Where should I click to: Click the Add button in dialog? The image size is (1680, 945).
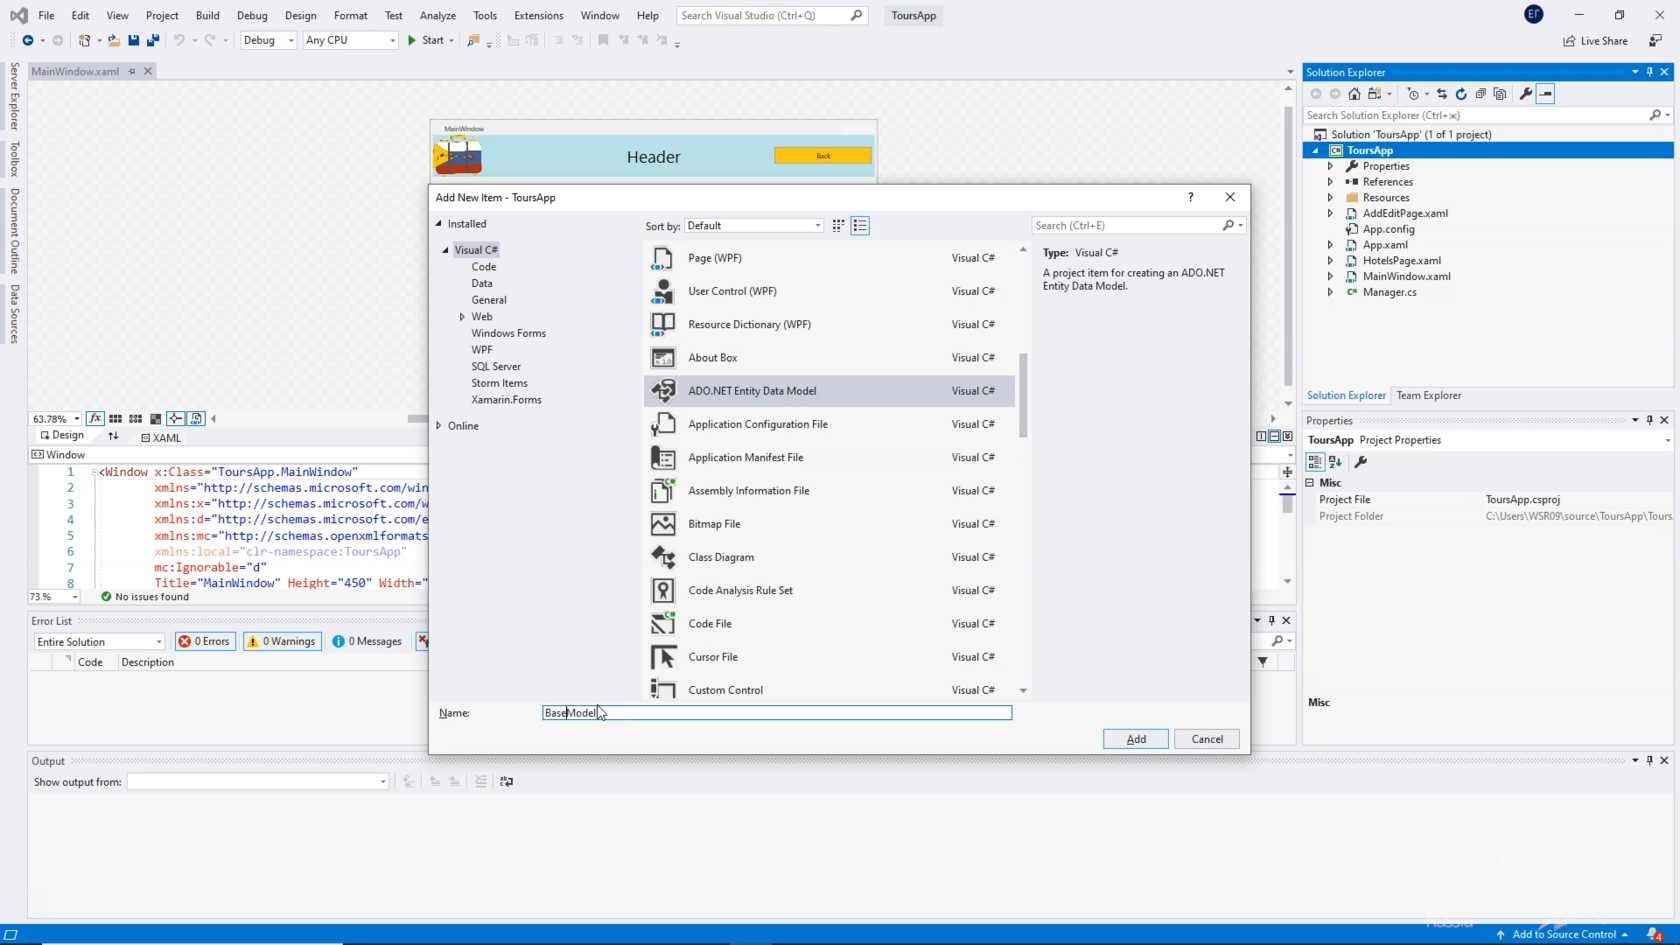[x=1136, y=739]
